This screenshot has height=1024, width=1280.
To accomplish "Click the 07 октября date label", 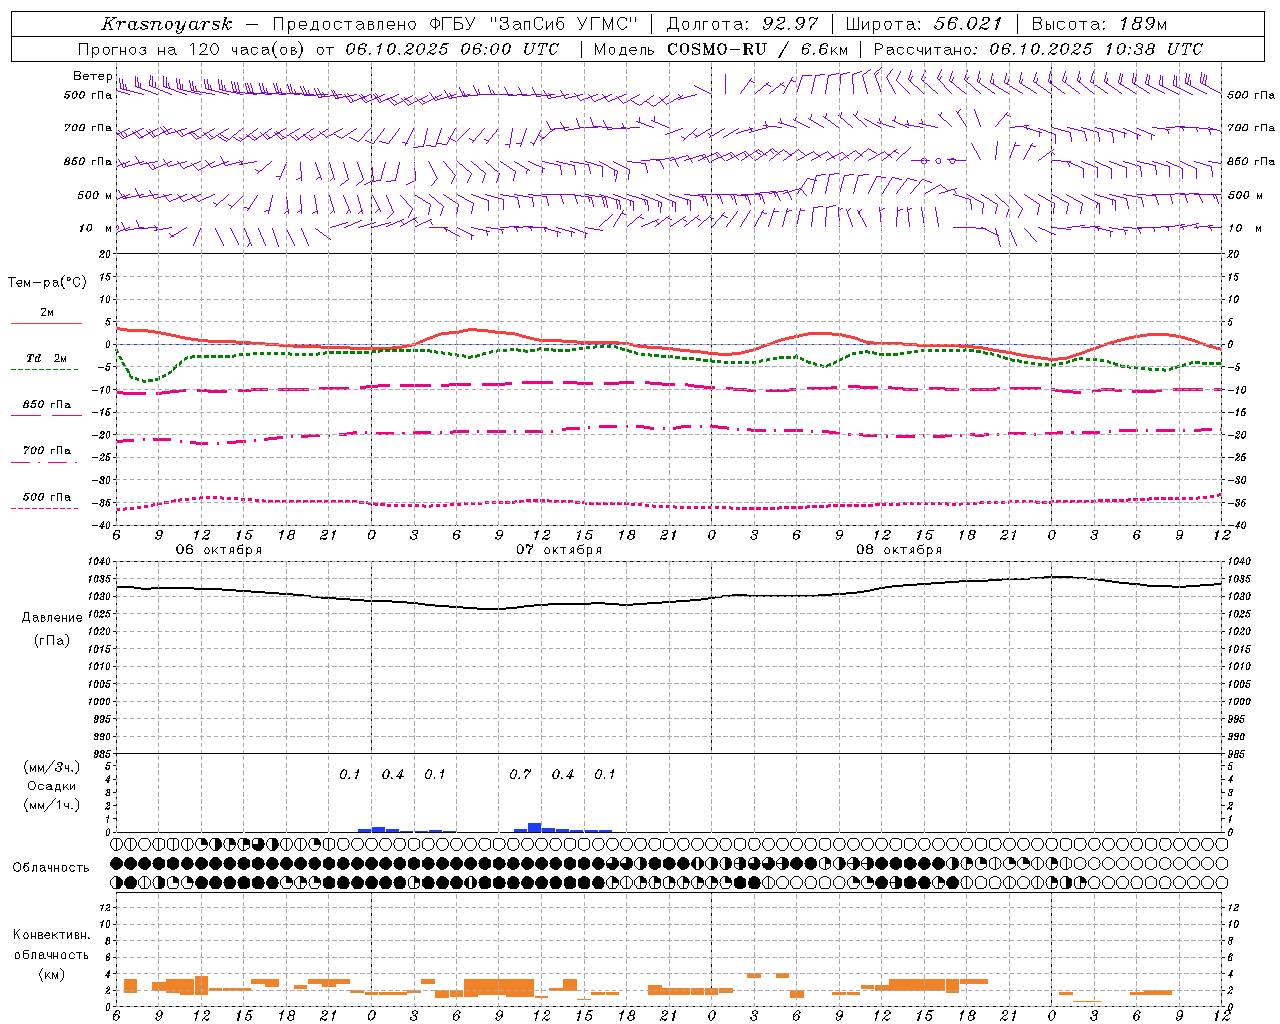I will [559, 549].
